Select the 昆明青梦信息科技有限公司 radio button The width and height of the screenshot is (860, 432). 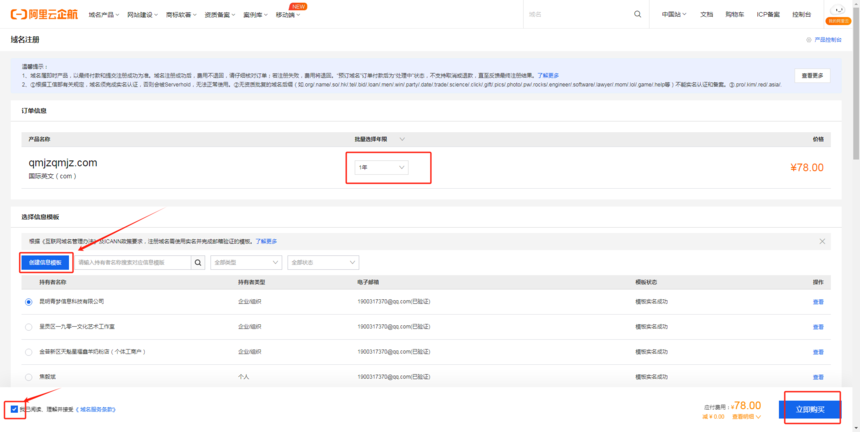(27, 301)
